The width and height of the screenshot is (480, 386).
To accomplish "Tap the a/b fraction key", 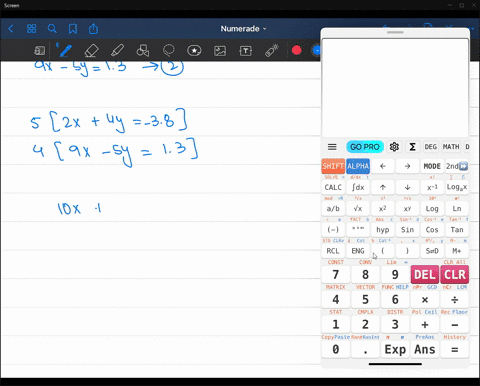I will pos(333,209).
